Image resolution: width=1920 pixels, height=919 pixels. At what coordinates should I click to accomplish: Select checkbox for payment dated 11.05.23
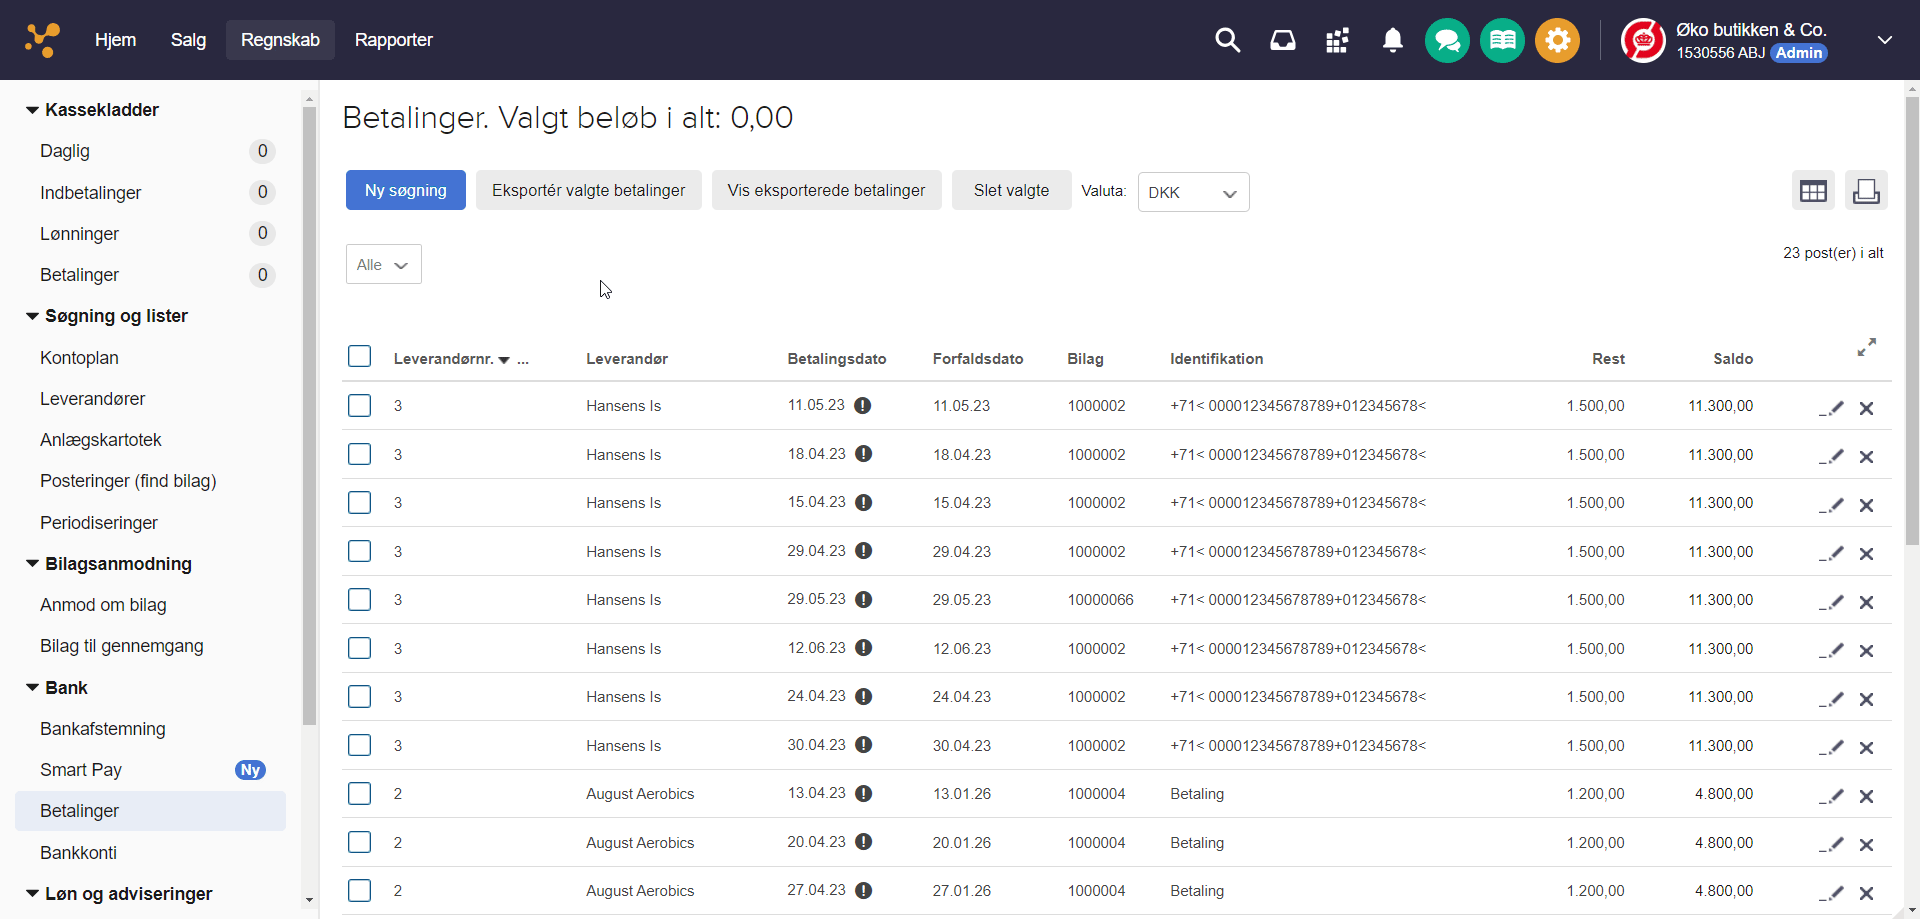[360, 406]
